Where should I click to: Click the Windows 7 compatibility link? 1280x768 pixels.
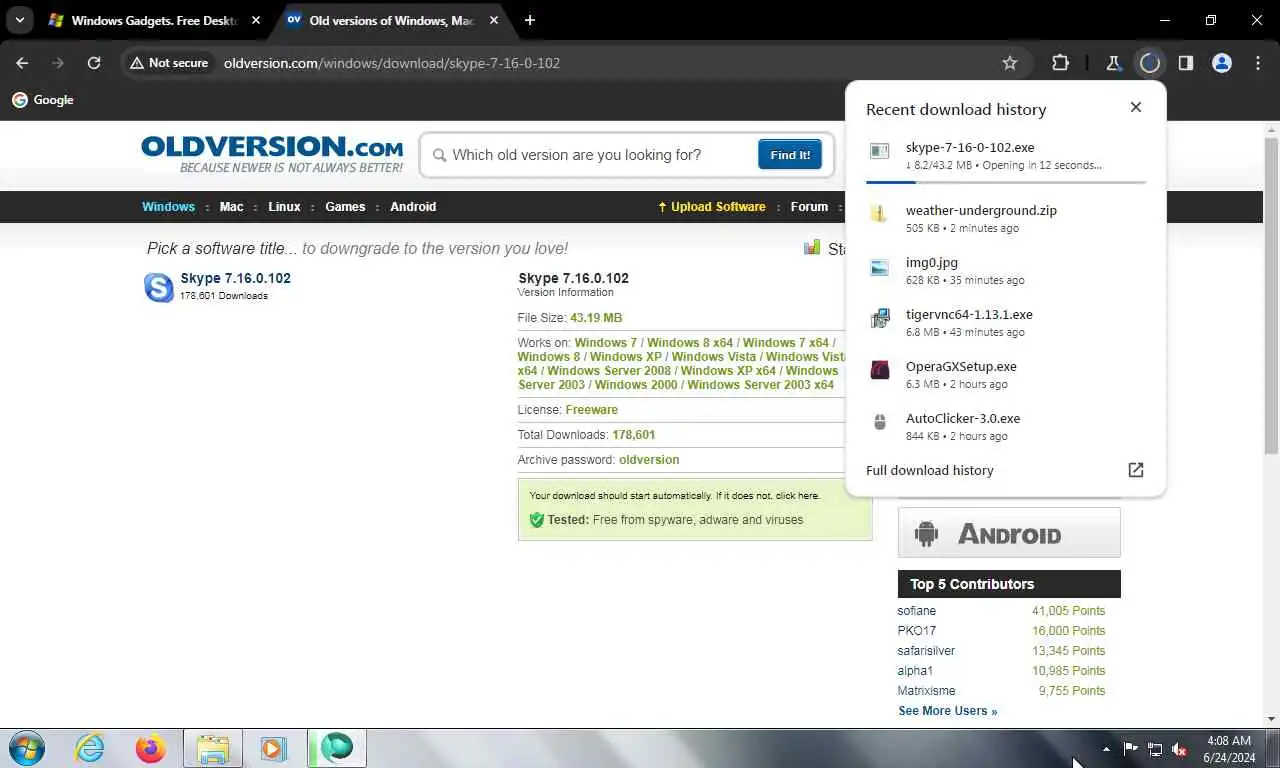(606, 343)
